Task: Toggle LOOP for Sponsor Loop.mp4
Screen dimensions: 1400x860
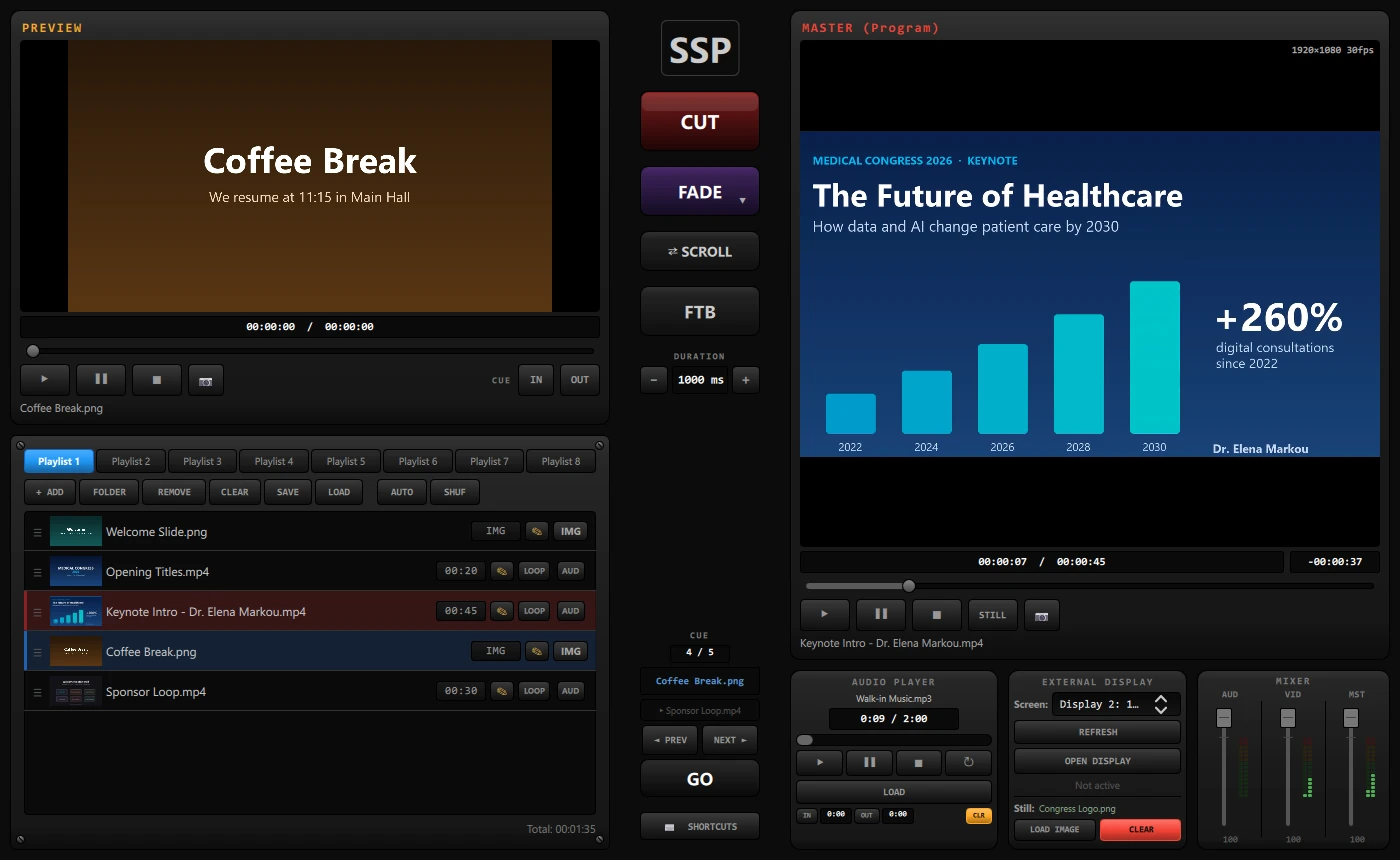Action: pos(534,691)
